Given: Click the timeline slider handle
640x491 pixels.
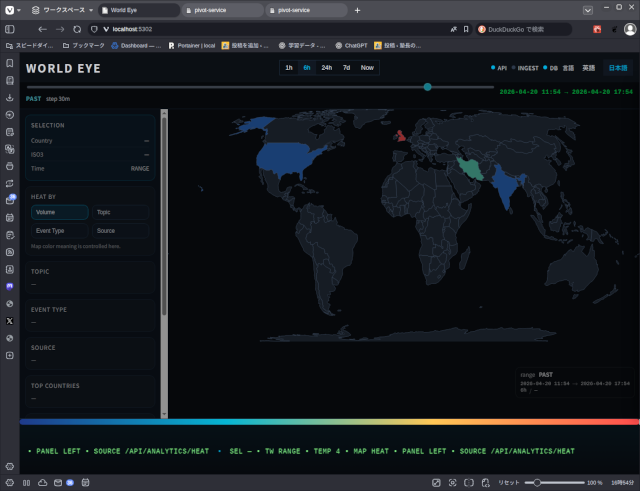Looking at the screenshot, I should pyautogui.click(x=427, y=87).
